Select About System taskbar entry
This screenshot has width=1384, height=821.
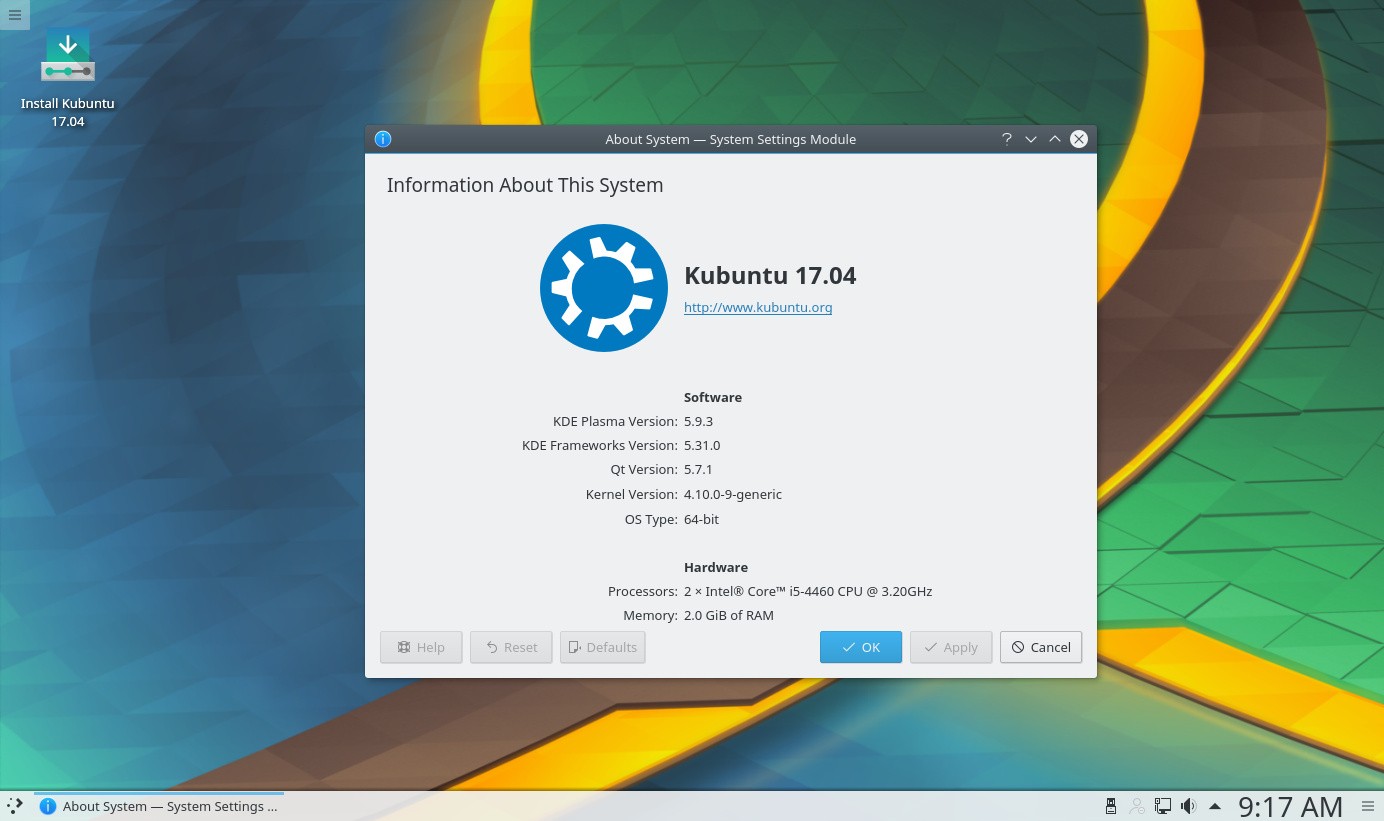159,806
